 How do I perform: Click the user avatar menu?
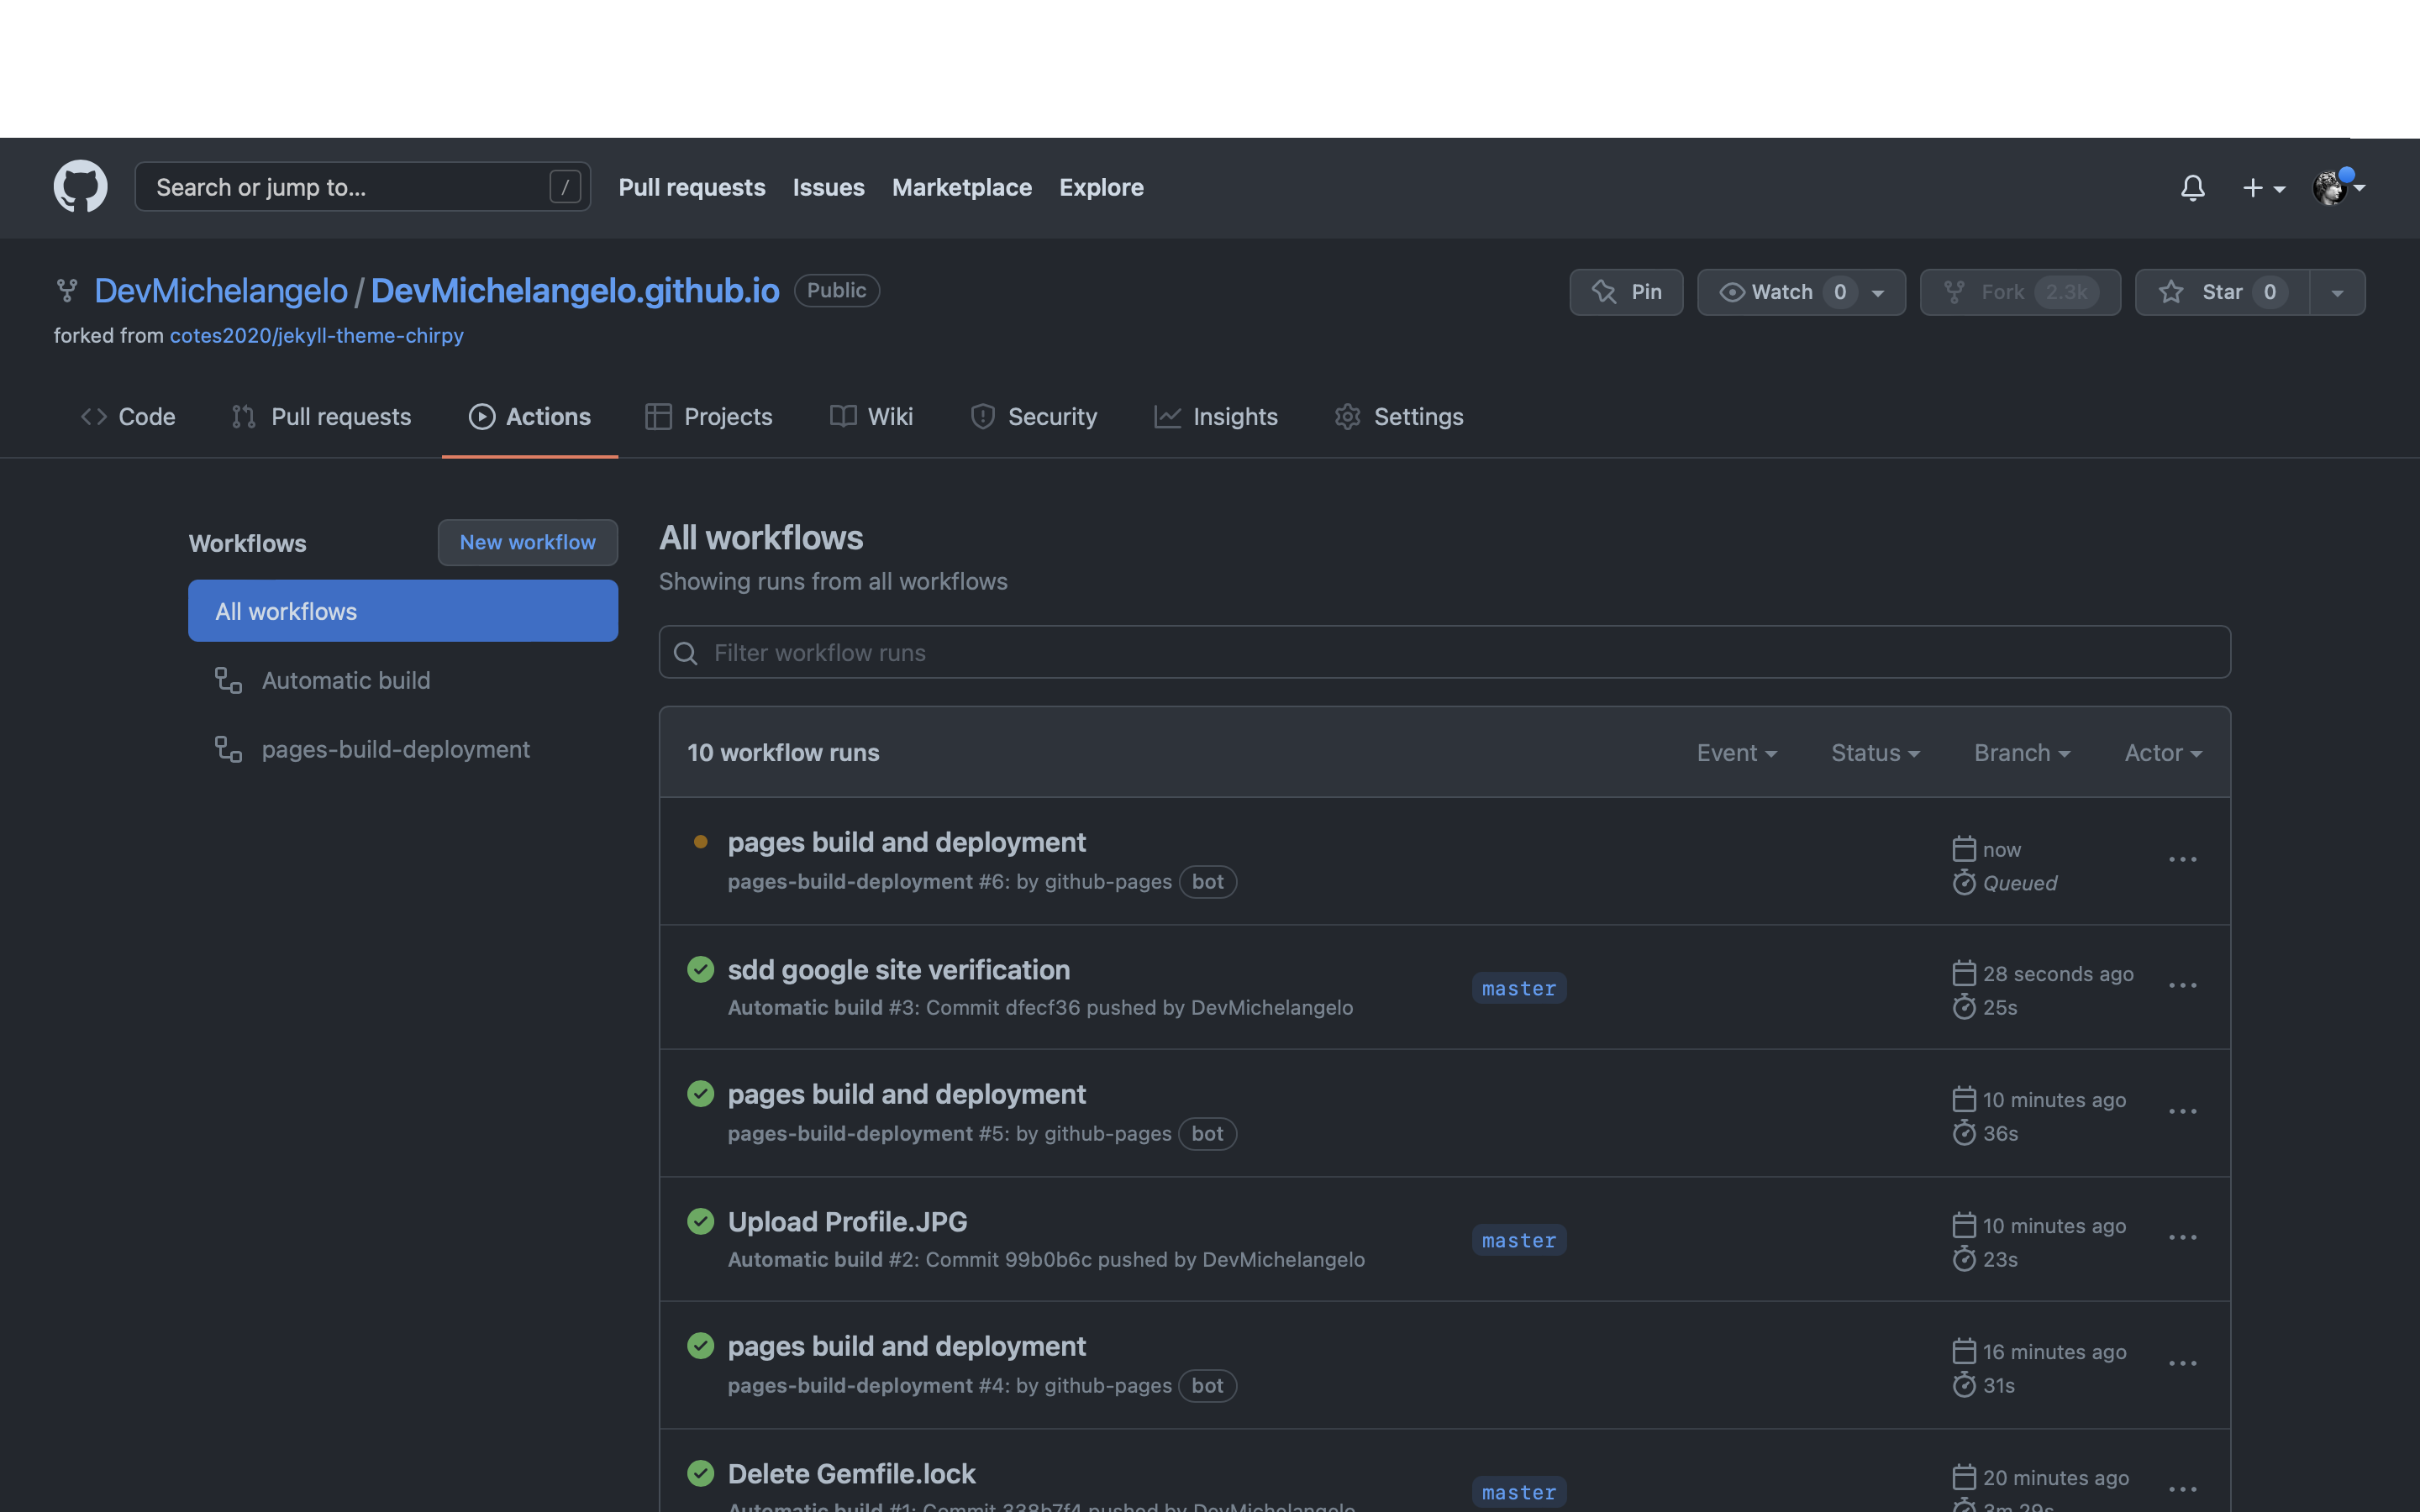click(x=2337, y=187)
